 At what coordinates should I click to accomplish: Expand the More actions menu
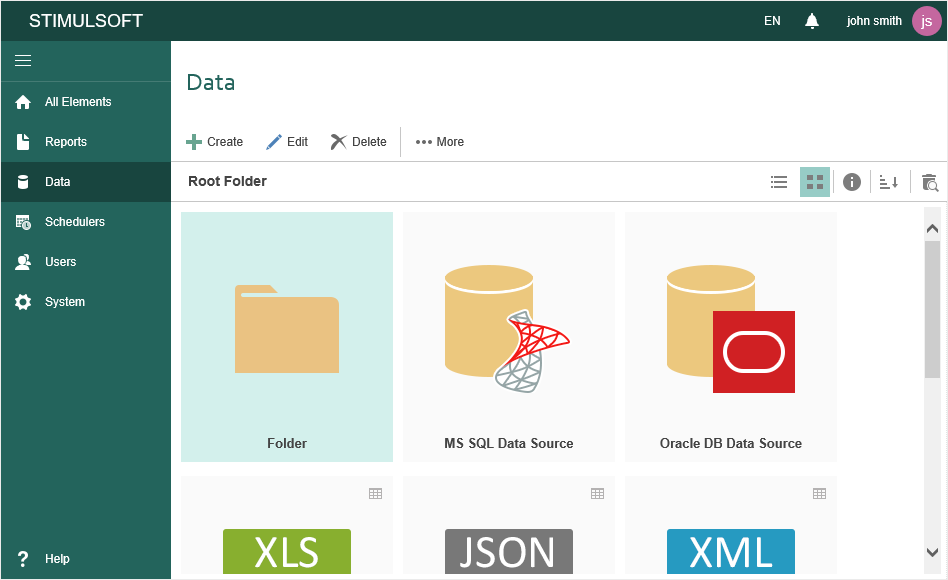pyautogui.click(x=440, y=142)
